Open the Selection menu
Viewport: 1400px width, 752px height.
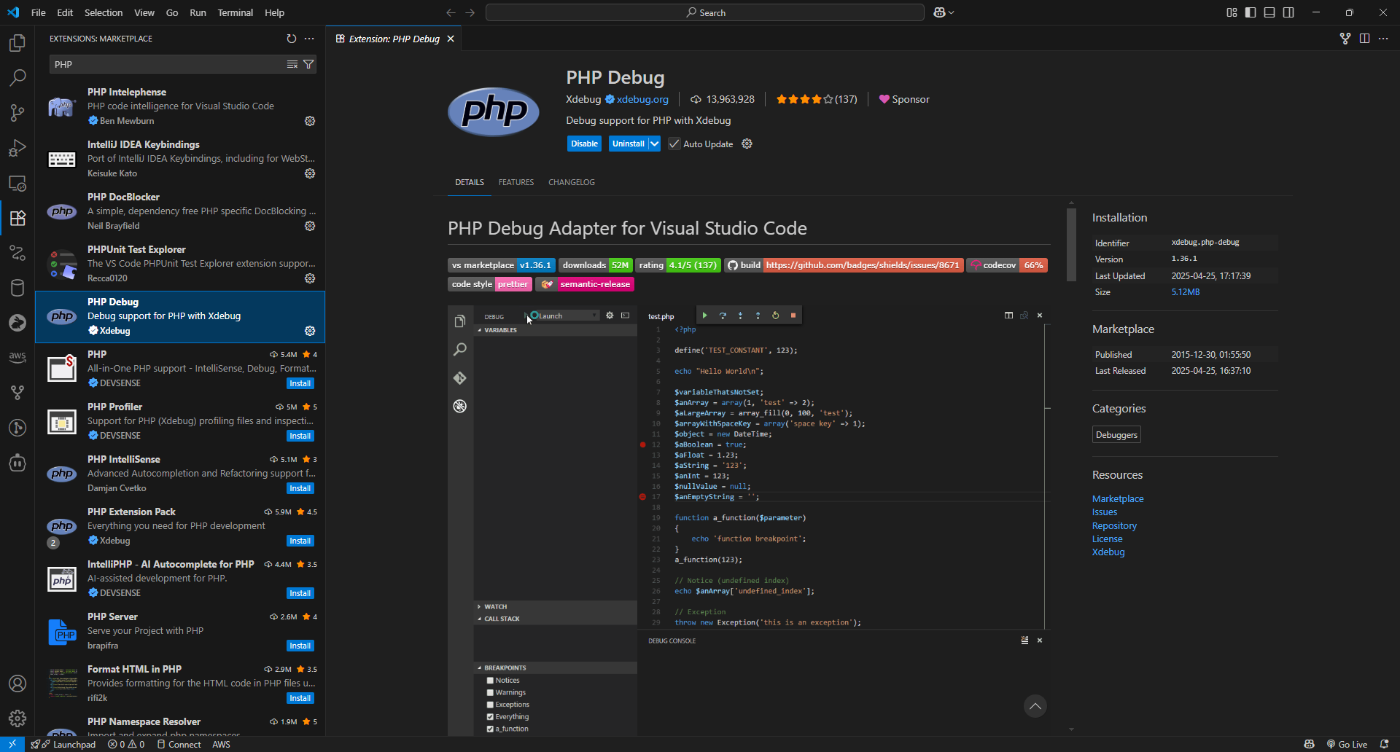click(x=103, y=13)
